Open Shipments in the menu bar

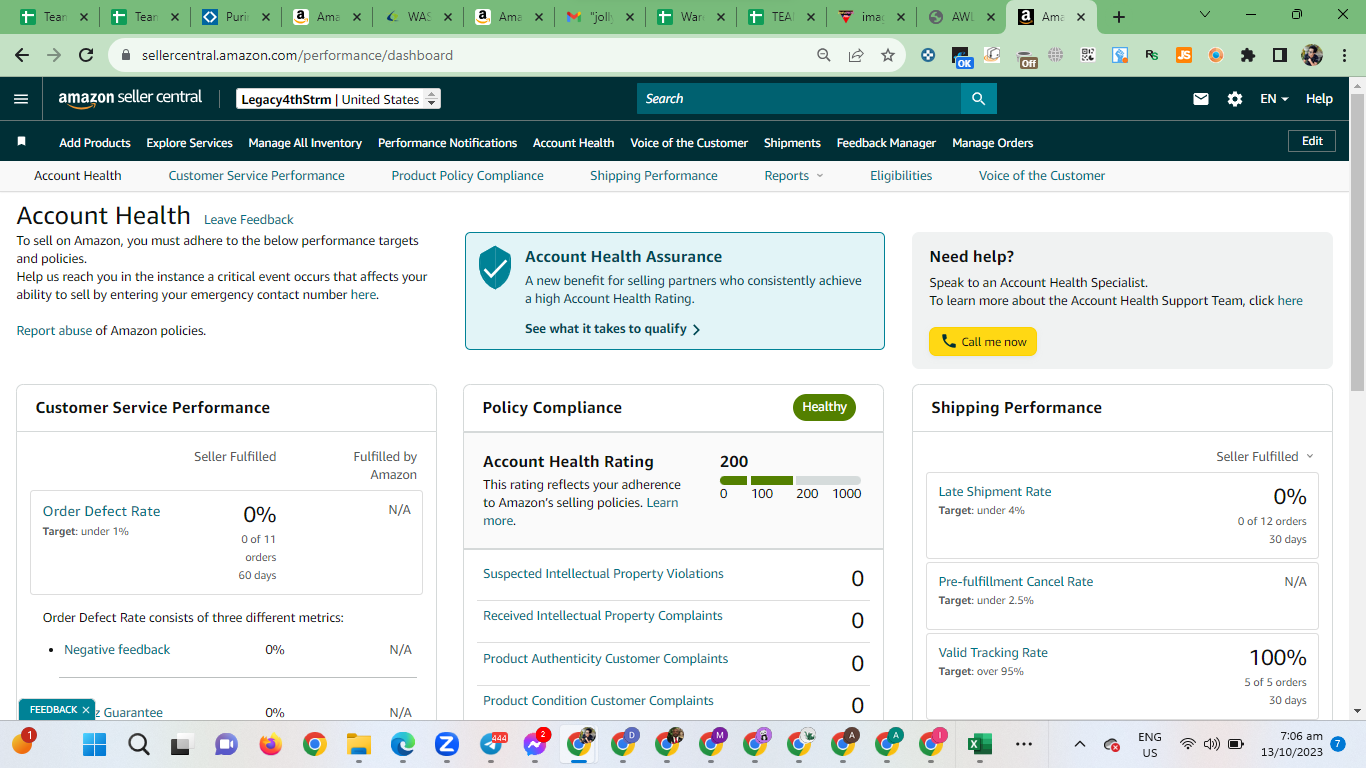(x=792, y=143)
